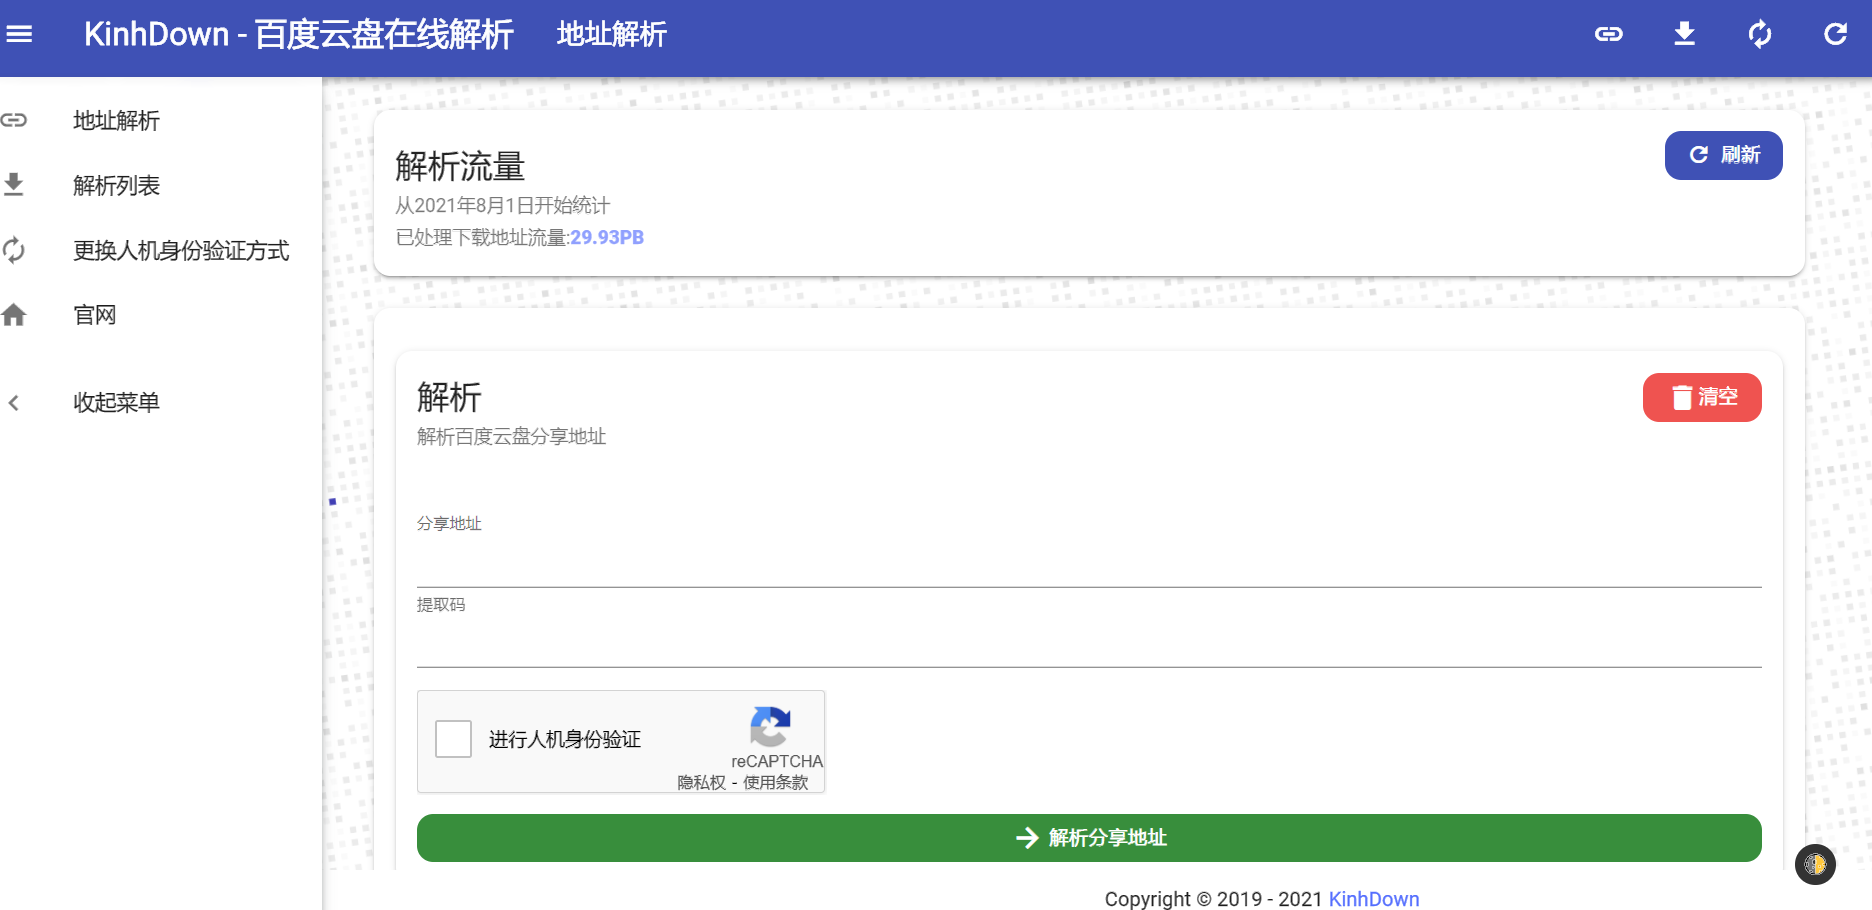Toggle the dark mode floating button
This screenshot has width=1872, height=910.
click(x=1815, y=864)
